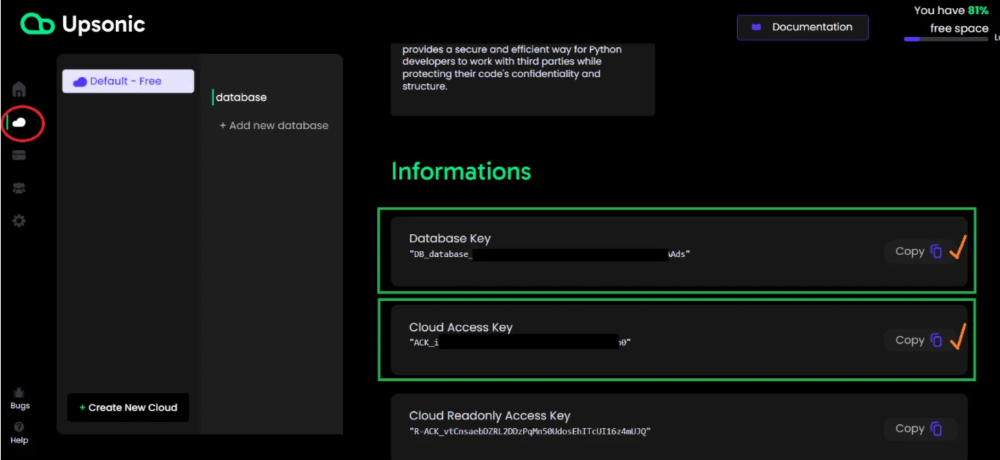
Task: Click Add new database
Action: coord(274,126)
